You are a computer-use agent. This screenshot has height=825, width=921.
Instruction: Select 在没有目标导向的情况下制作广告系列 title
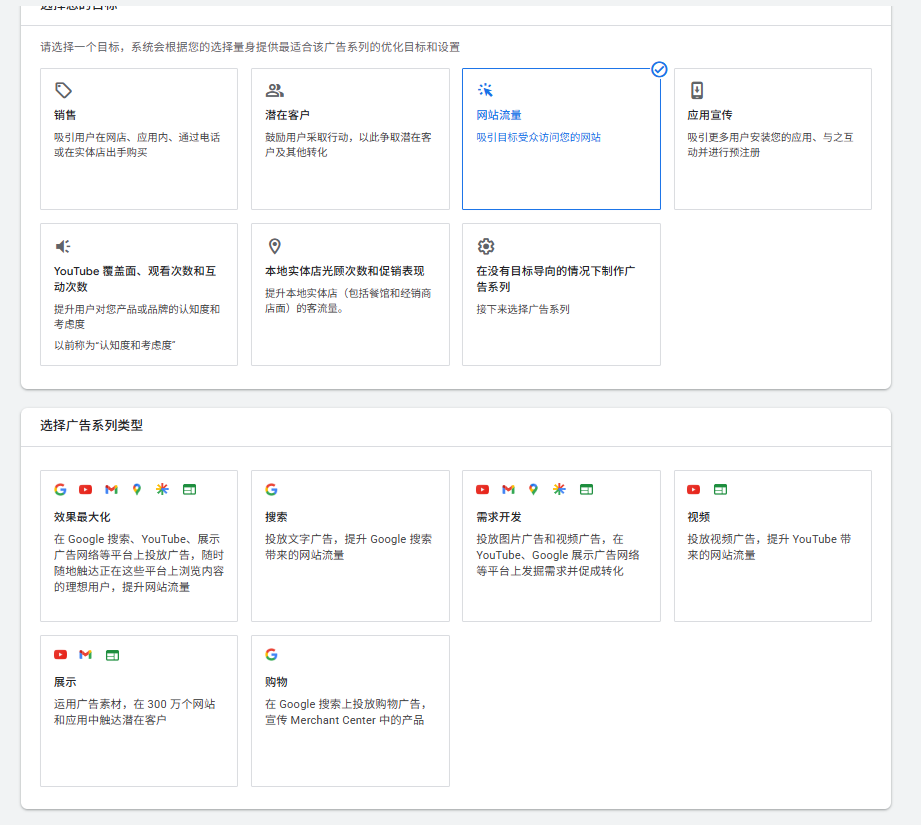point(556,279)
